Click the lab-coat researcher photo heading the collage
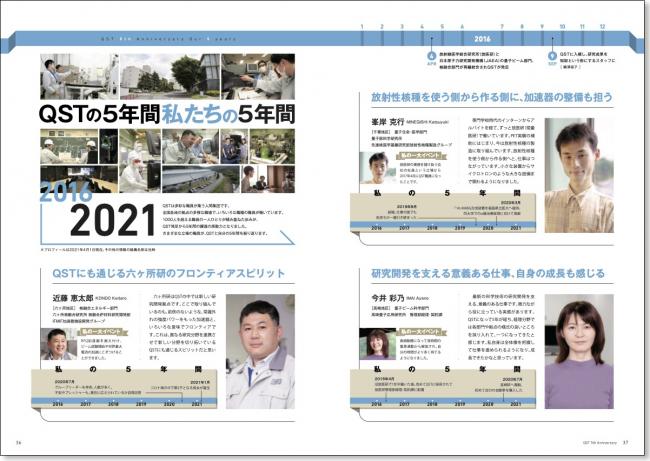The image size is (650, 461). [x=79, y=76]
